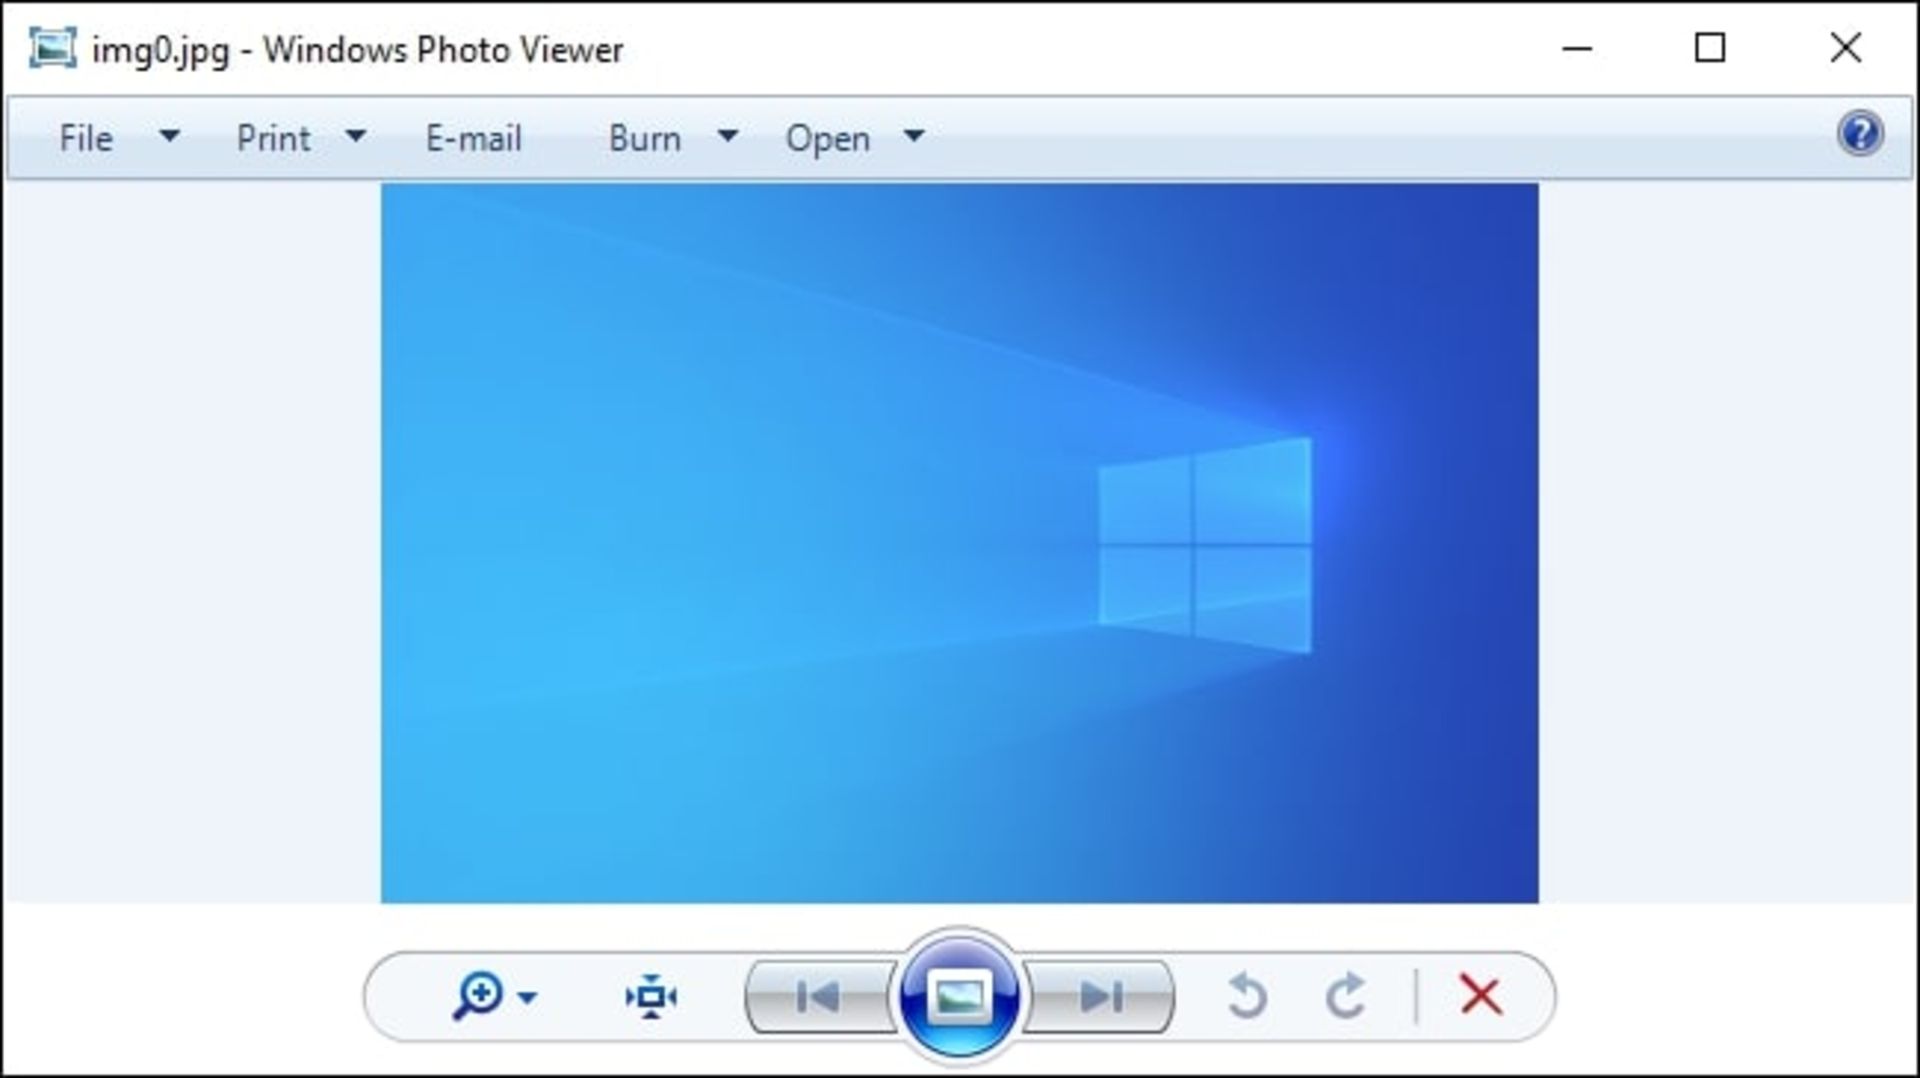
Task: Rotate the image clockwise
Action: pos(1346,996)
